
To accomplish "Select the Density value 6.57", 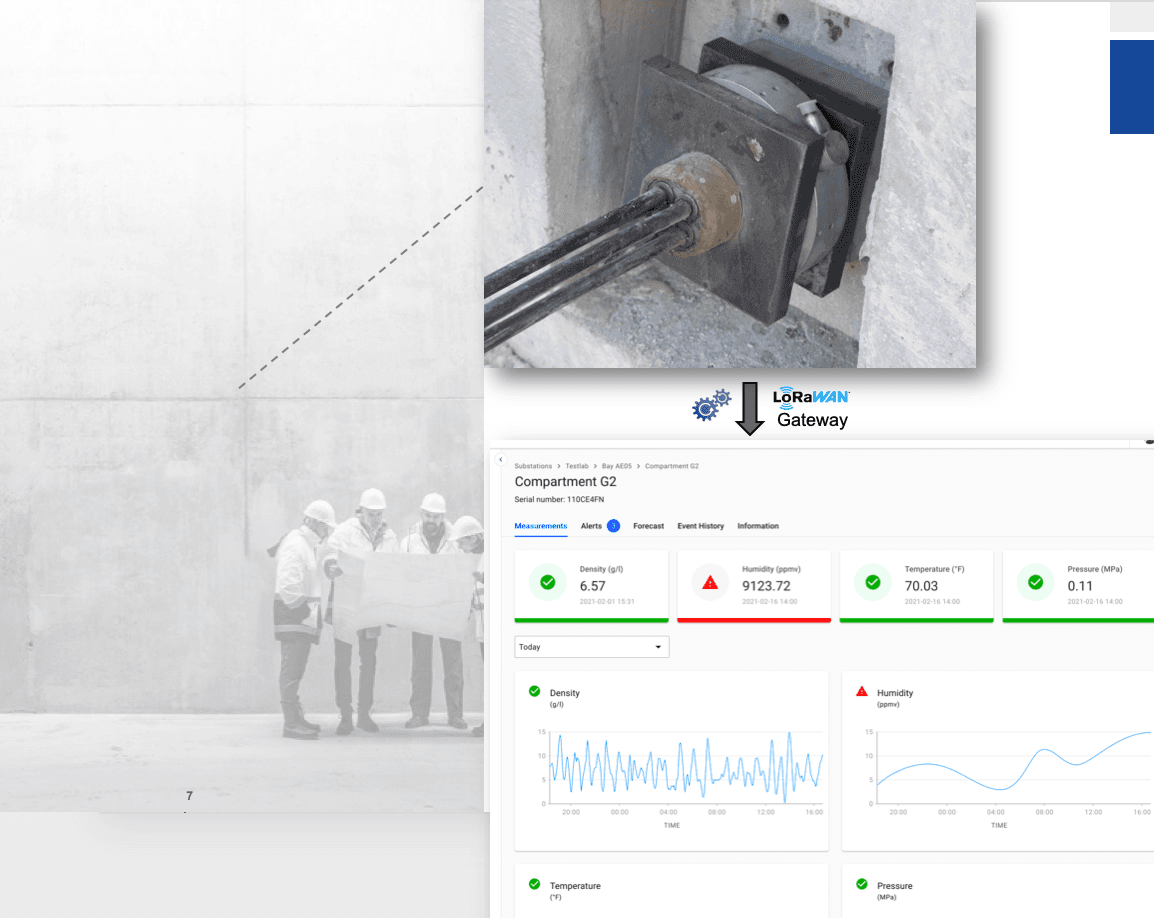I will point(592,586).
